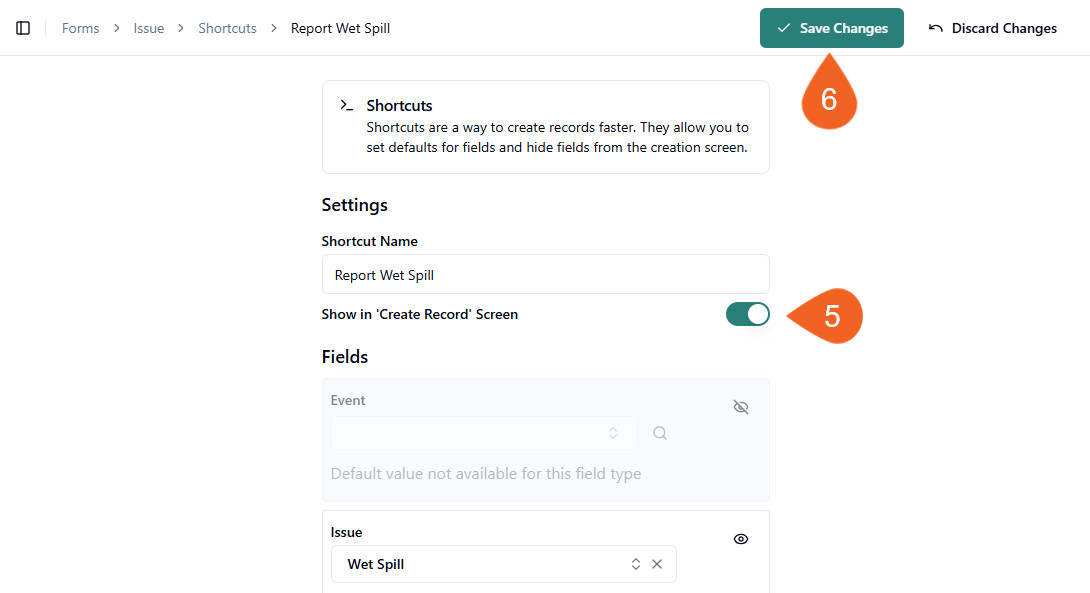Image resolution: width=1090 pixels, height=593 pixels.
Task: Open the Issue dropdown showing Wet Spill
Action: [x=503, y=564]
